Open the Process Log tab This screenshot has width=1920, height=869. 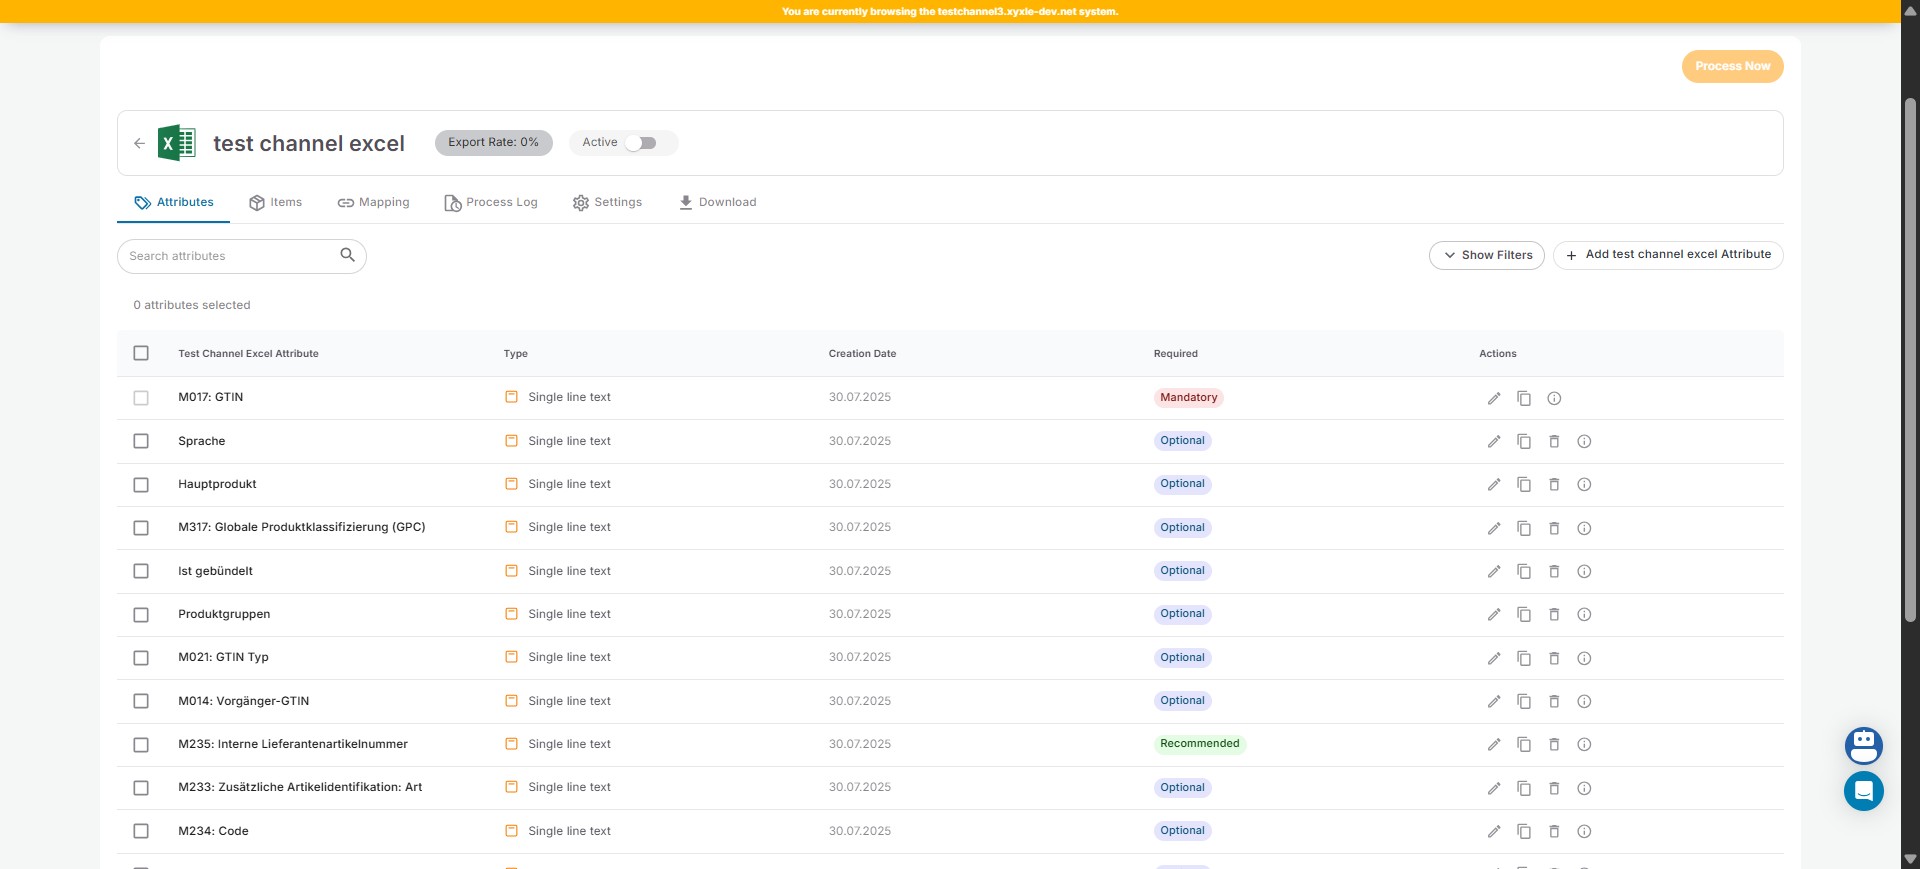pyautogui.click(x=491, y=202)
